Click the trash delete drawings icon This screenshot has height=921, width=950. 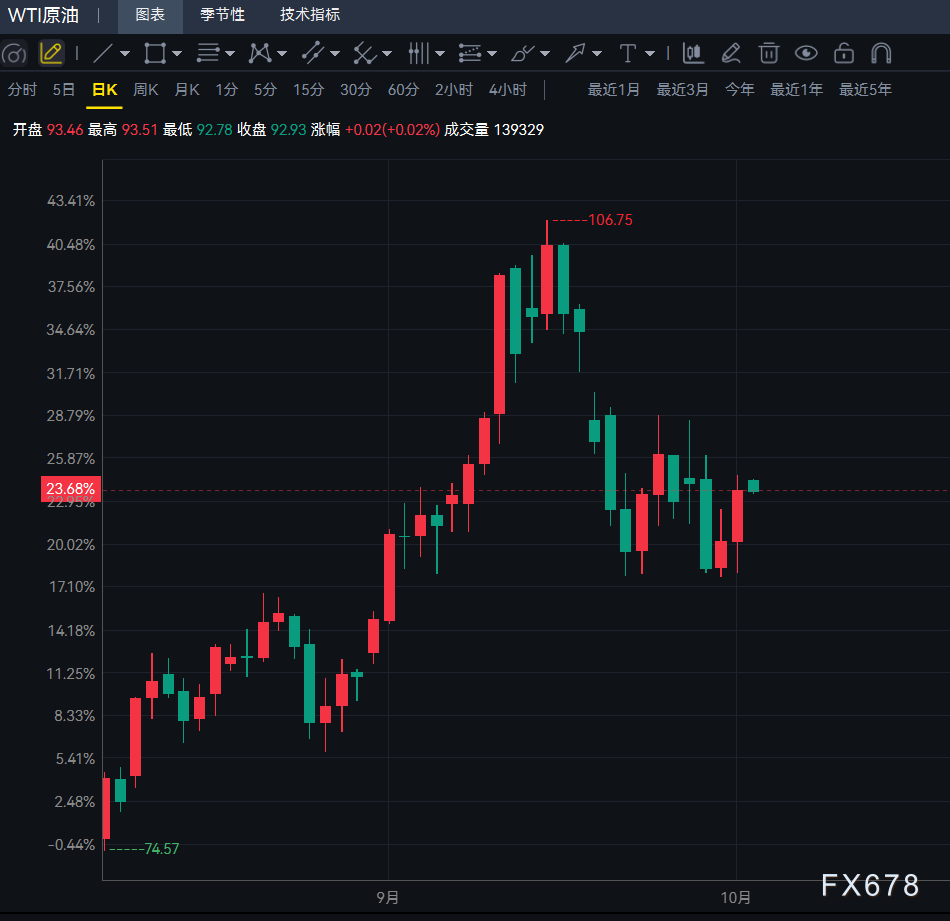(x=768, y=53)
